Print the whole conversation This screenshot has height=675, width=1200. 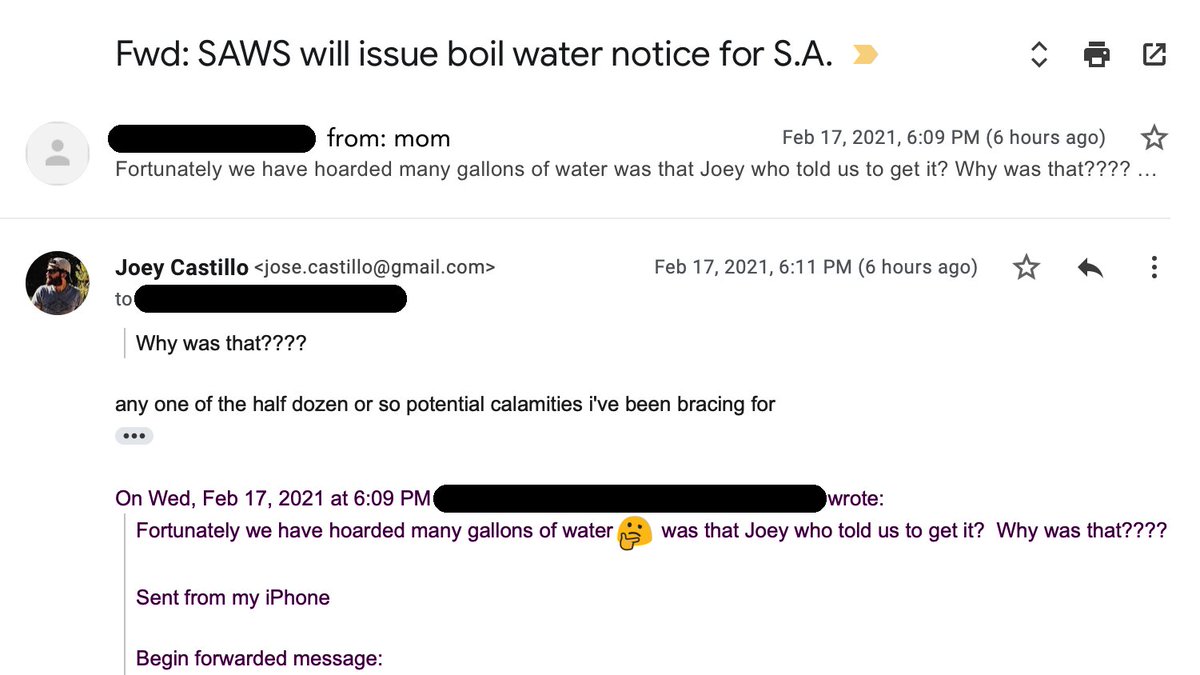click(x=1097, y=55)
